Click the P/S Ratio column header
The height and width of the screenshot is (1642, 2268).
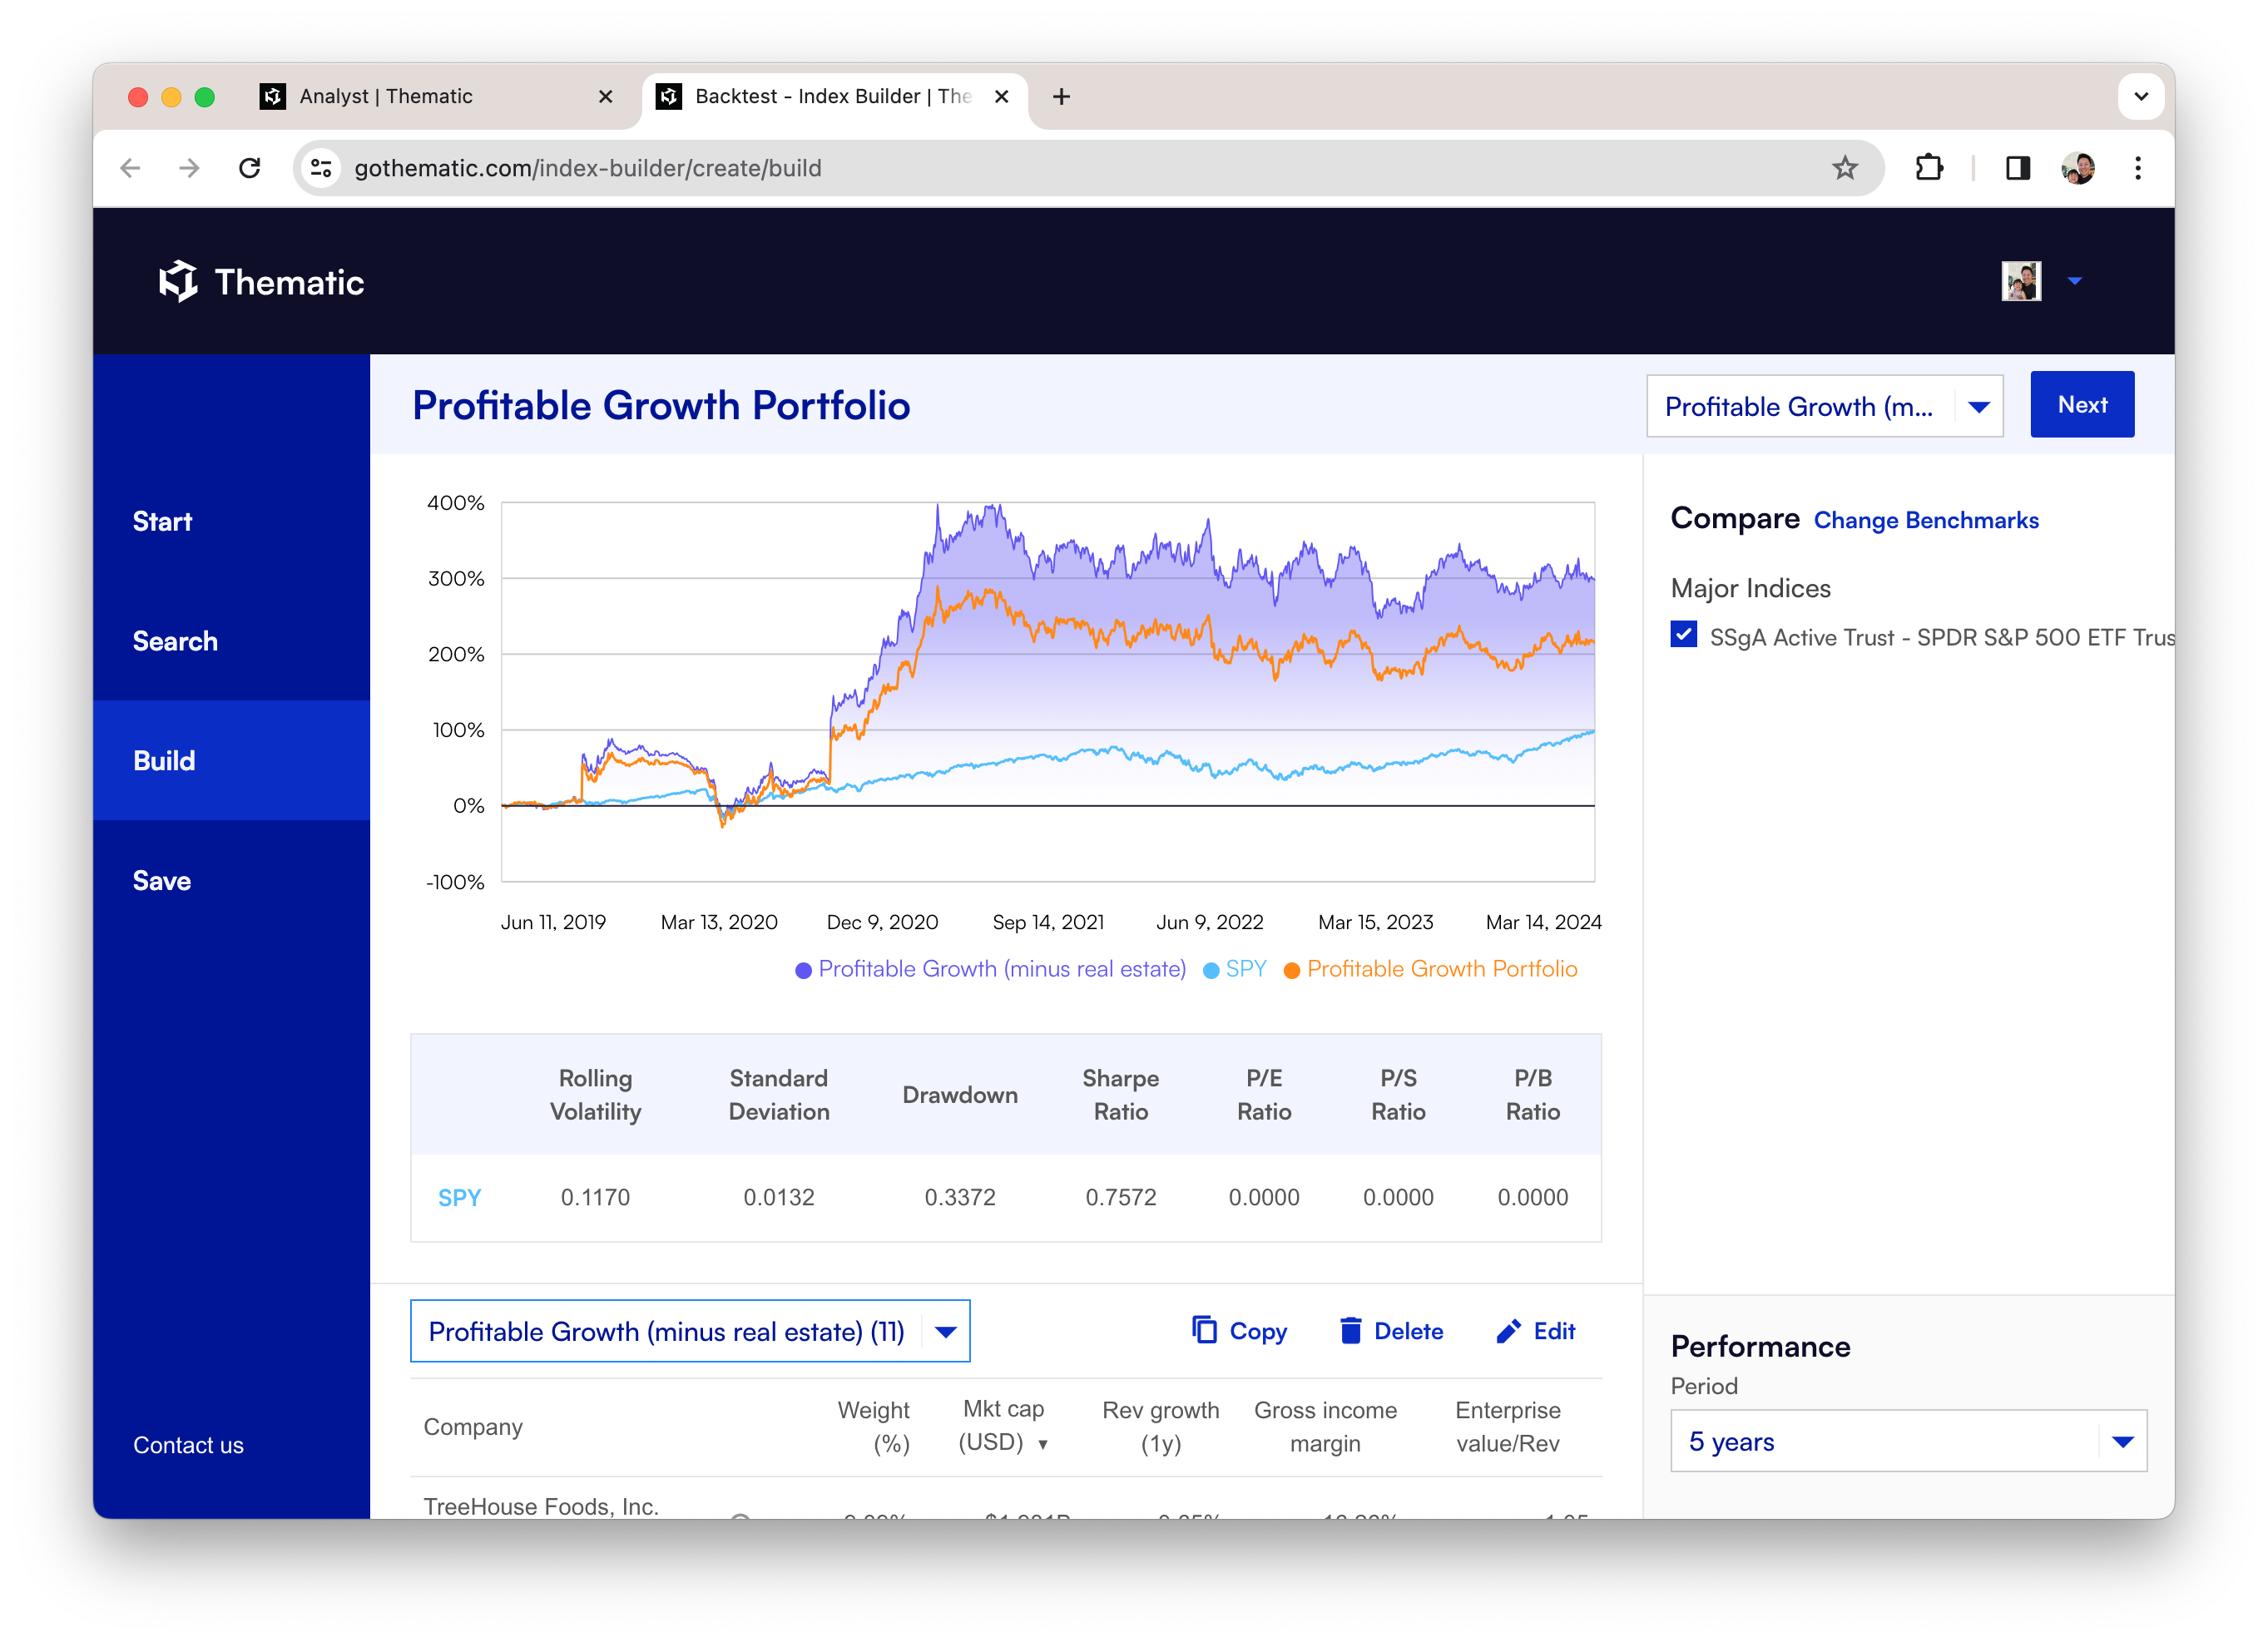[1398, 1095]
